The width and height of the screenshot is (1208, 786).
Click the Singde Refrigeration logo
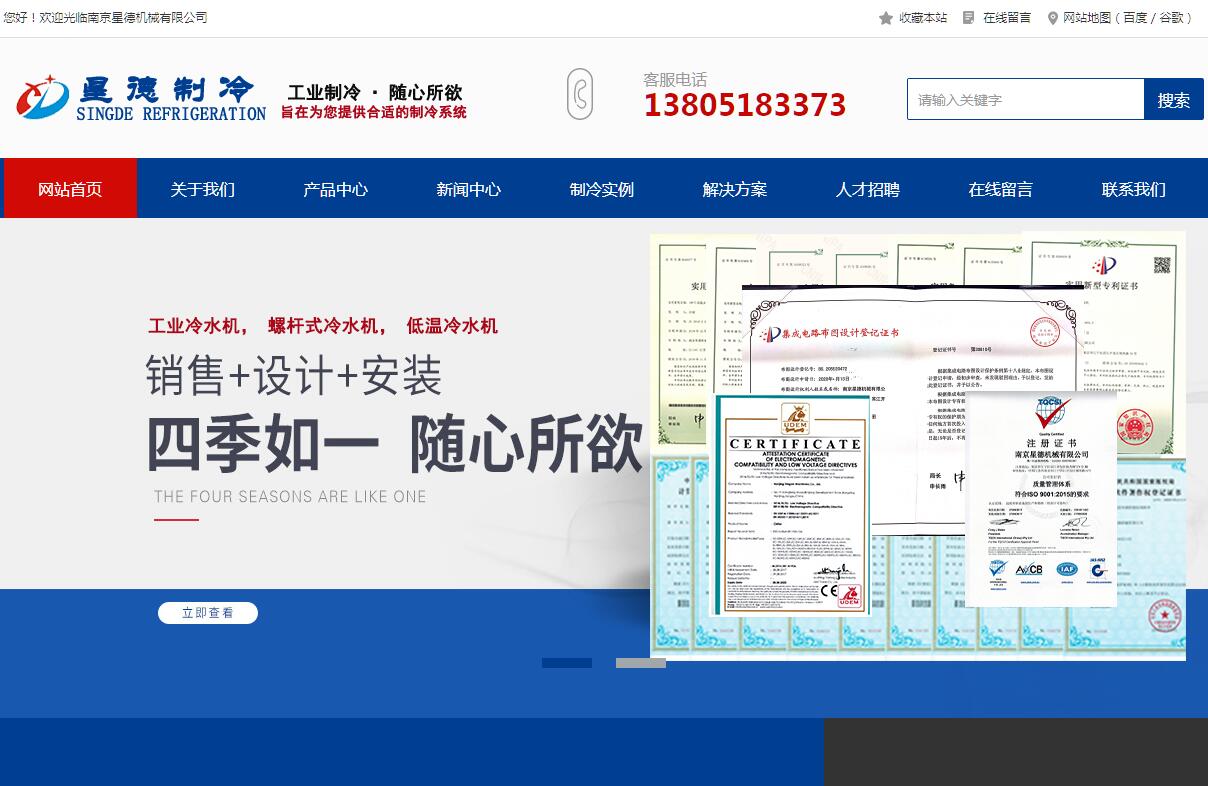click(141, 98)
